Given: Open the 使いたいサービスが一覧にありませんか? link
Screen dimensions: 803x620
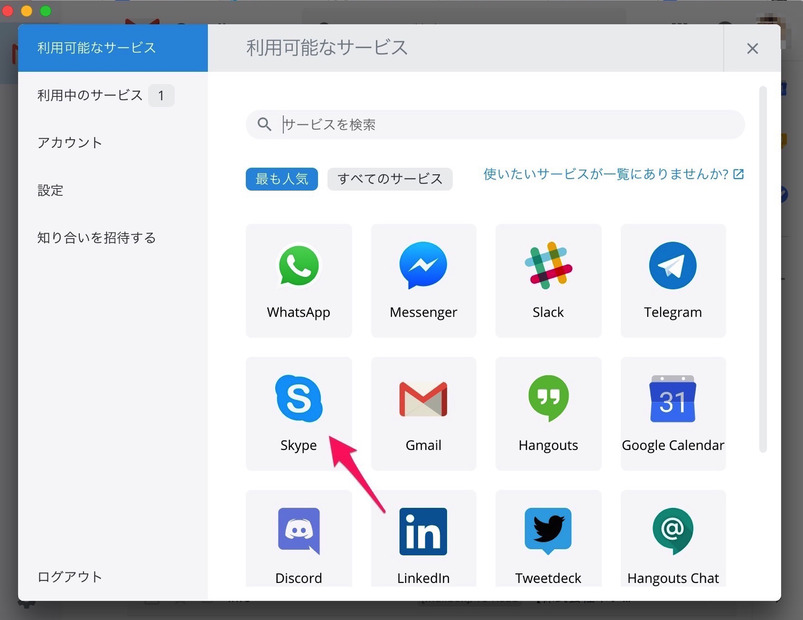Looking at the screenshot, I should (x=614, y=174).
